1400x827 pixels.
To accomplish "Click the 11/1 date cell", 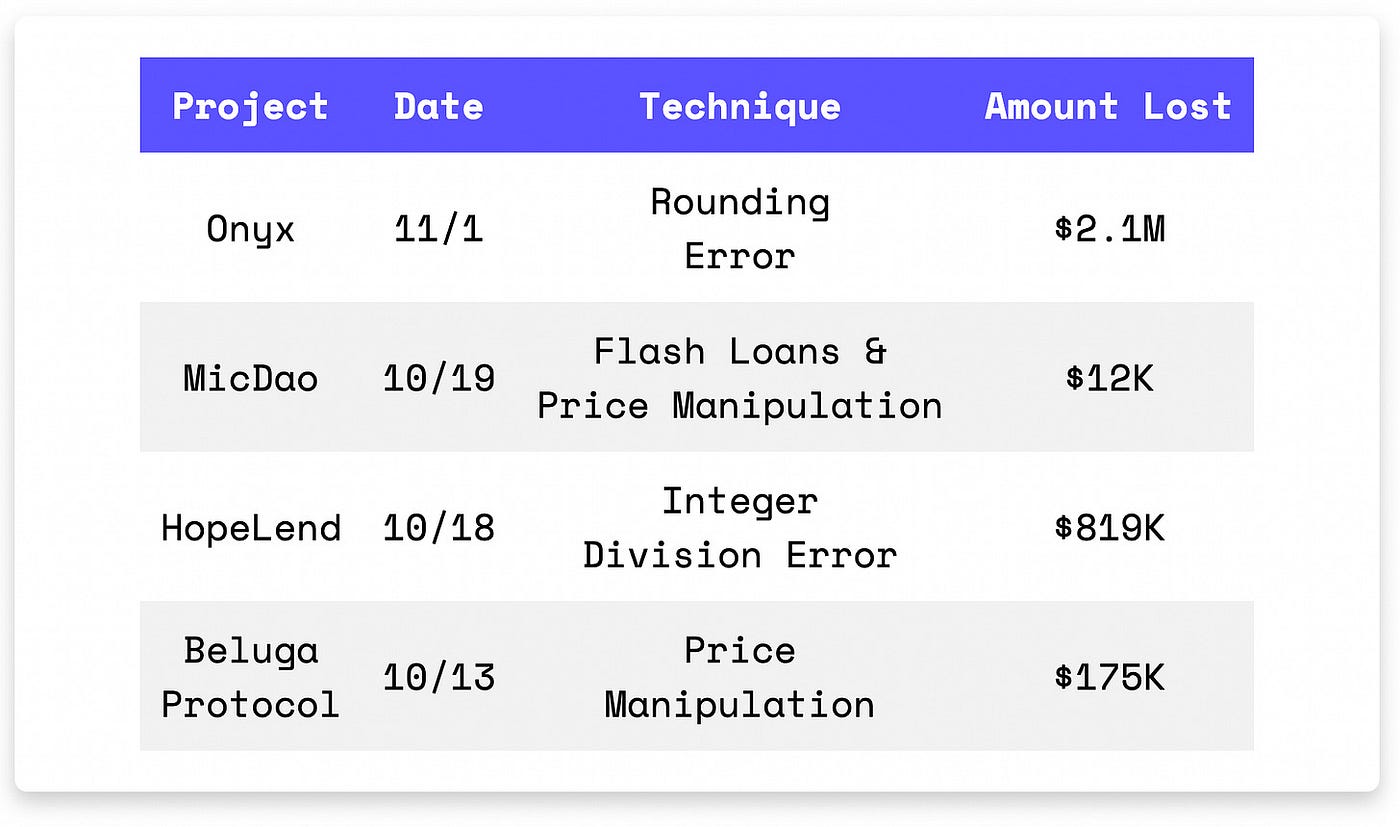I will pos(439,229).
